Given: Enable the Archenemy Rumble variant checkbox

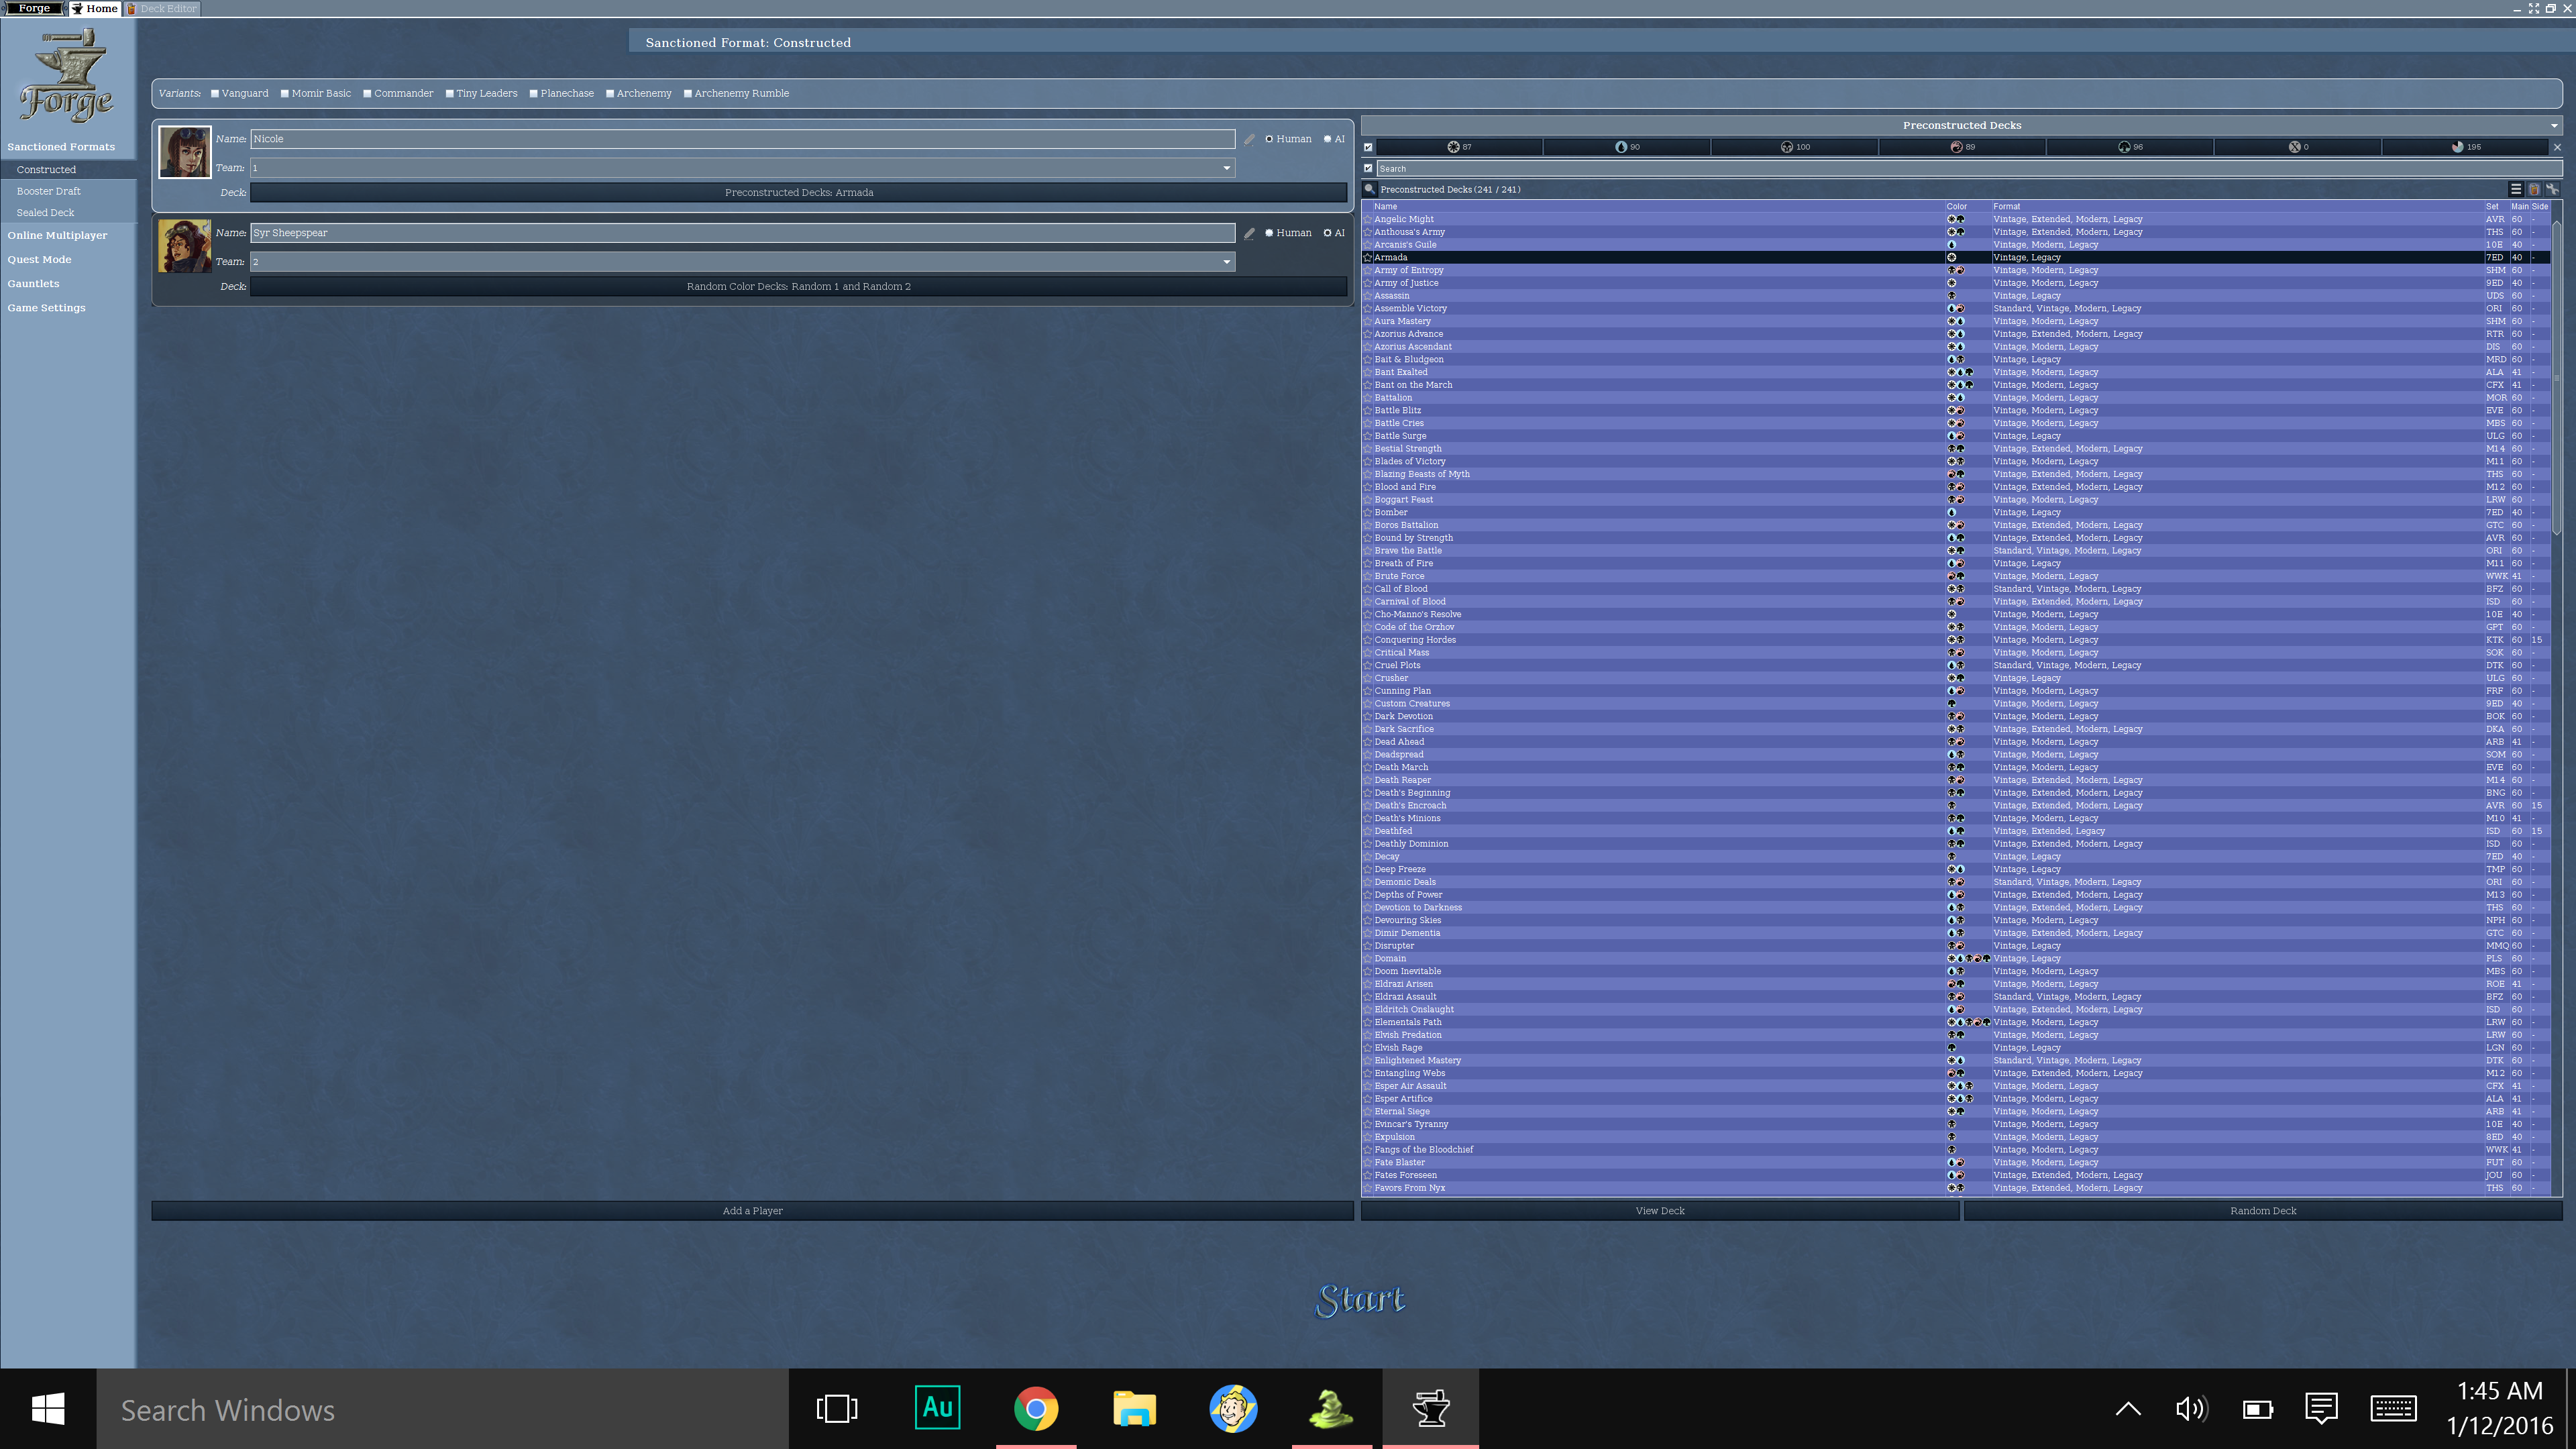Looking at the screenshot, I should tap(688, 94).
